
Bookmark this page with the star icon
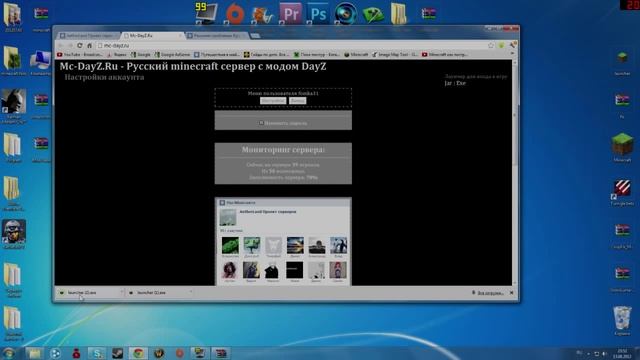[x=491, y=46]
